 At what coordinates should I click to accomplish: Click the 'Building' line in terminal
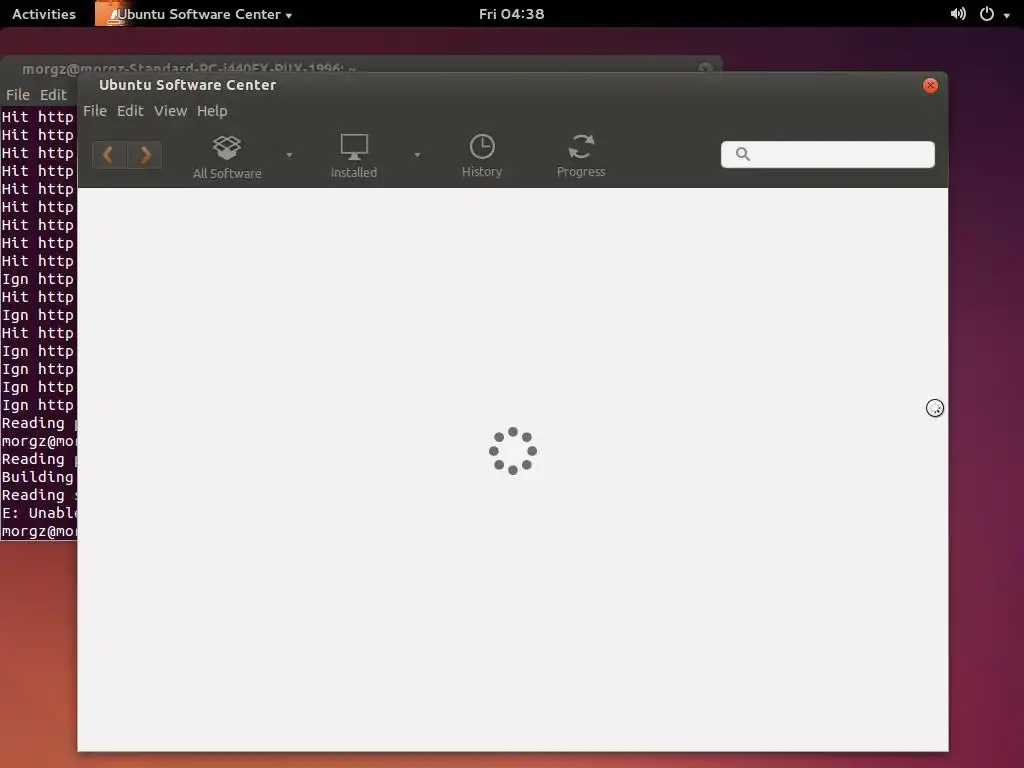point(38,477)
